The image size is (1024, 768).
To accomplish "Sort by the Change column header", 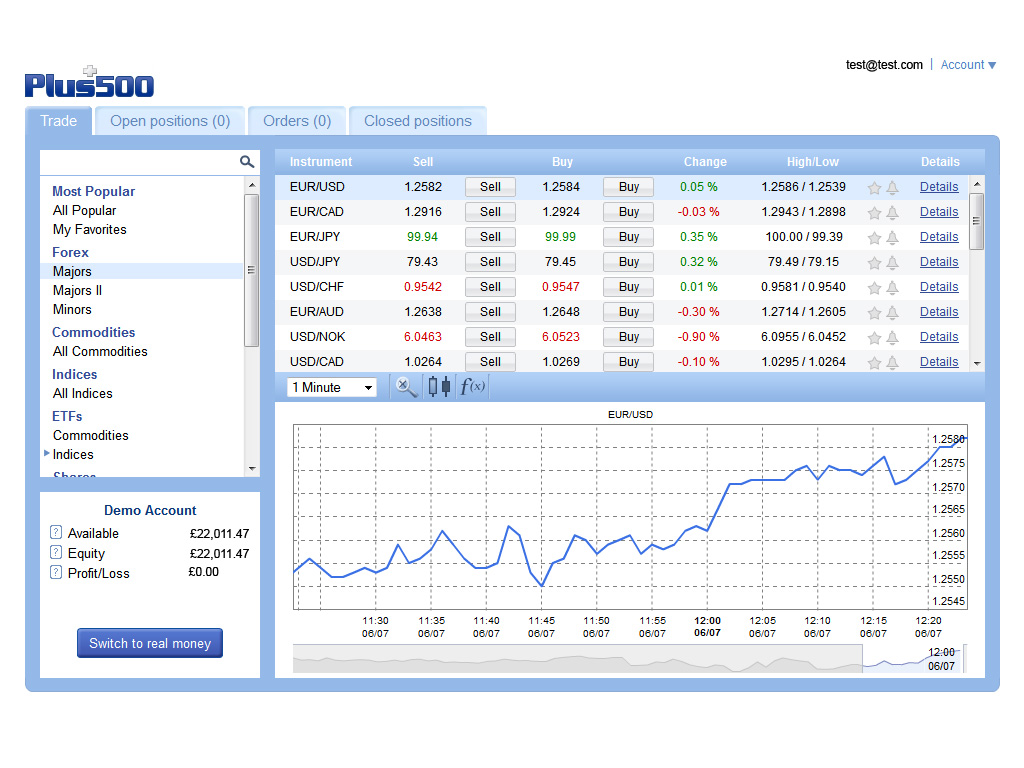I will click(x=705, y=162).
